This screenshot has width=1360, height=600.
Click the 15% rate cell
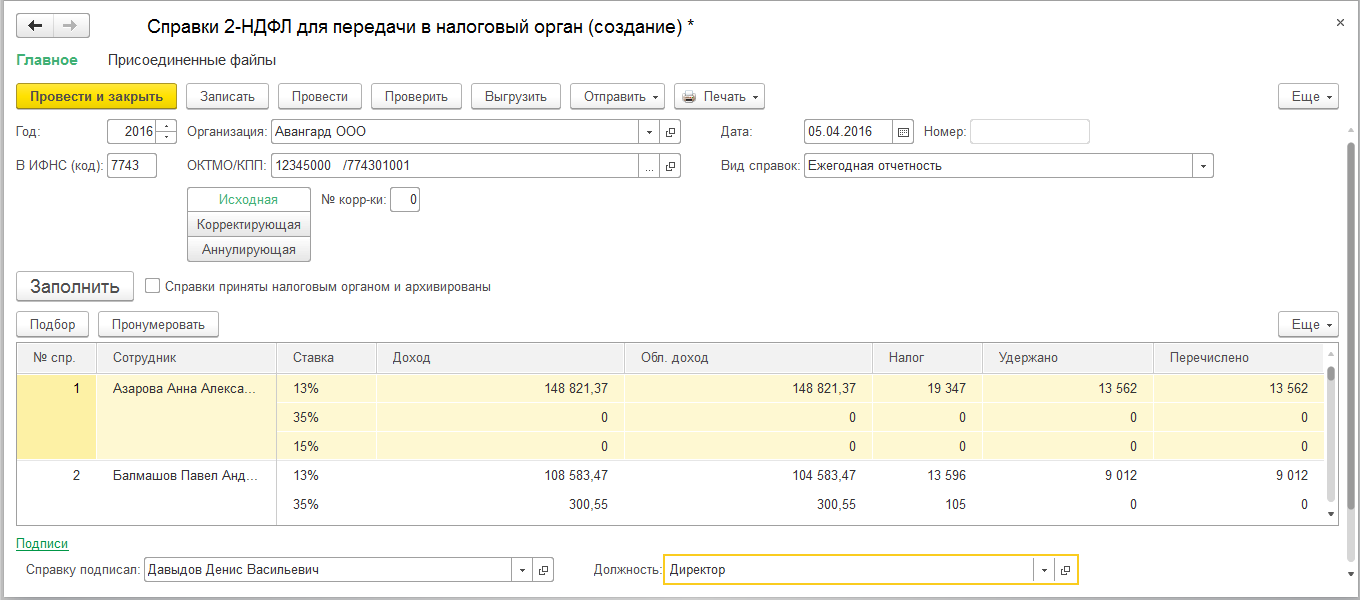coord(326,446)
